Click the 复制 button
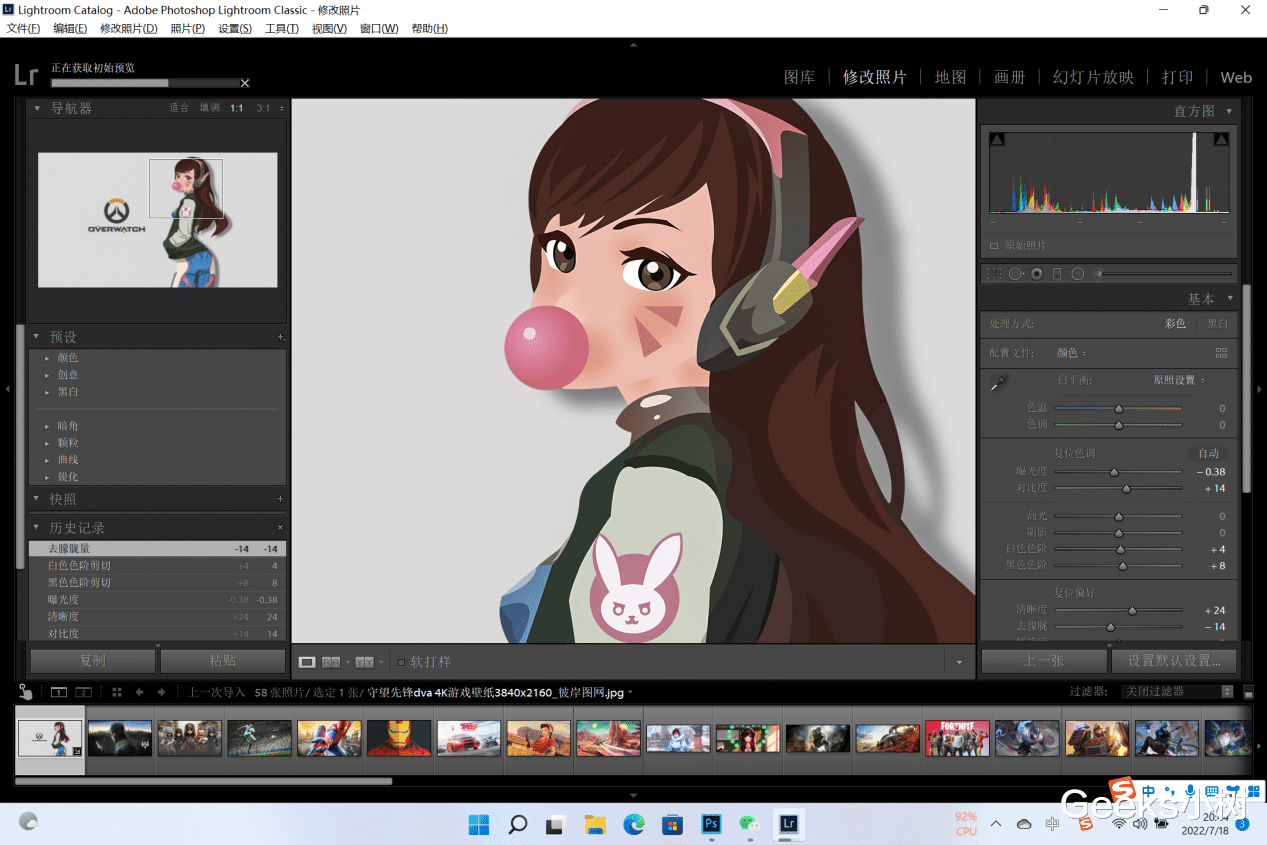The width and height of the screenshot is (1267, 845). (92, 661)
